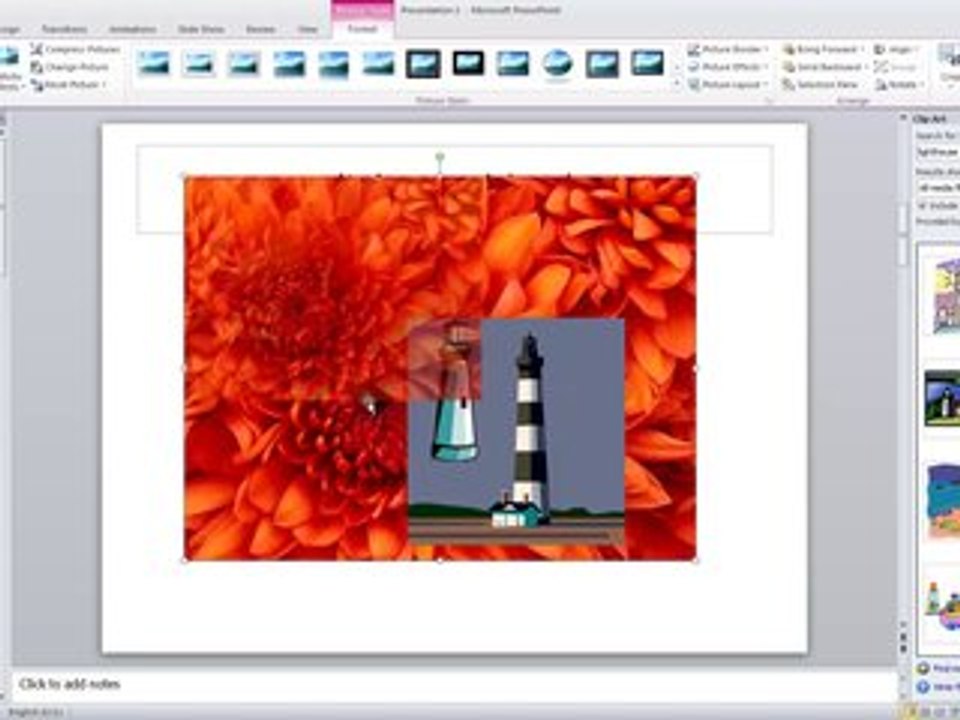Toggle the Include Office.com content checkbox
The image size is (960, 720).
click(922, 206)
